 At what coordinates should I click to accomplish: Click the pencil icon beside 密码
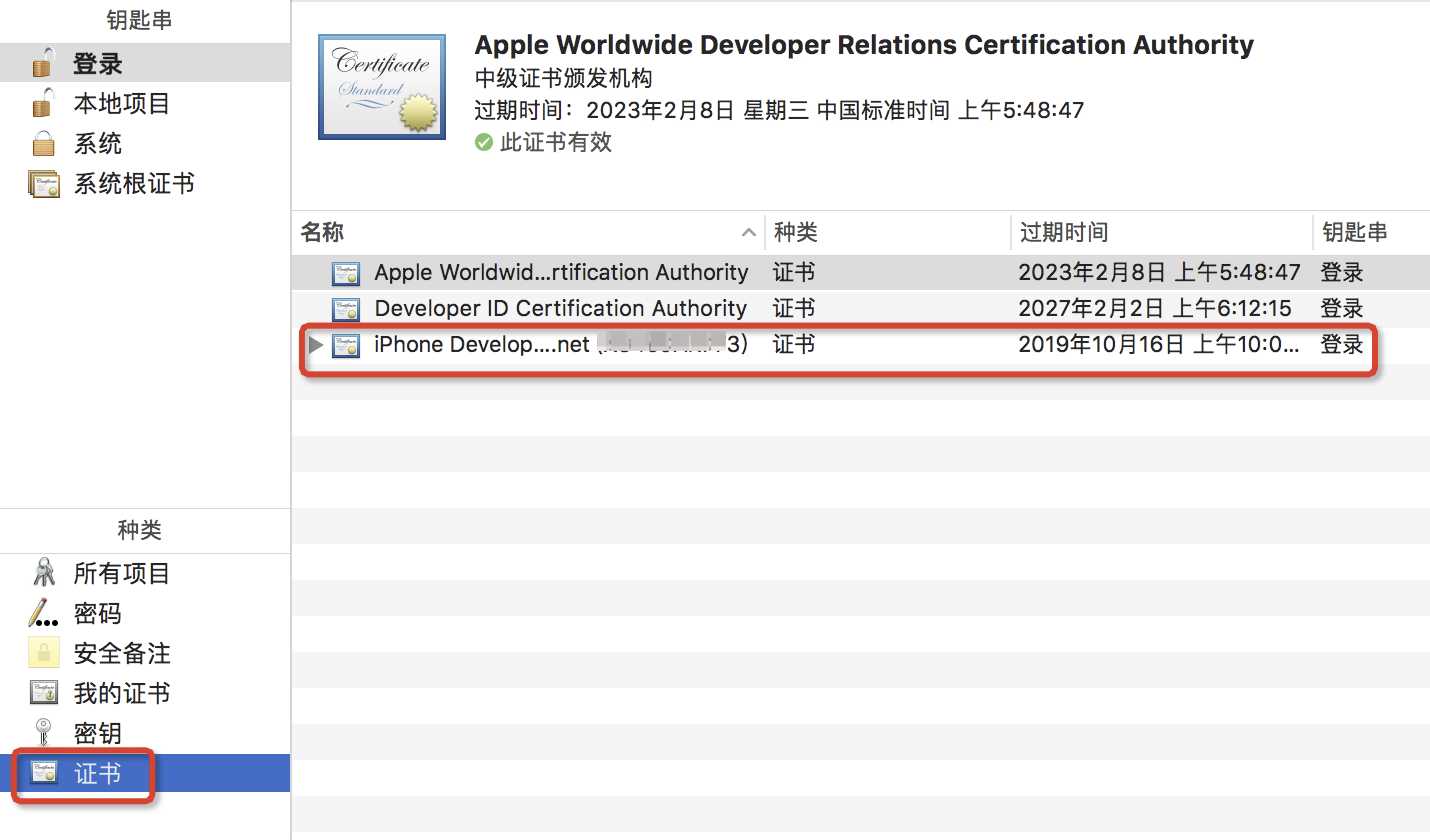tap(42, 613)
